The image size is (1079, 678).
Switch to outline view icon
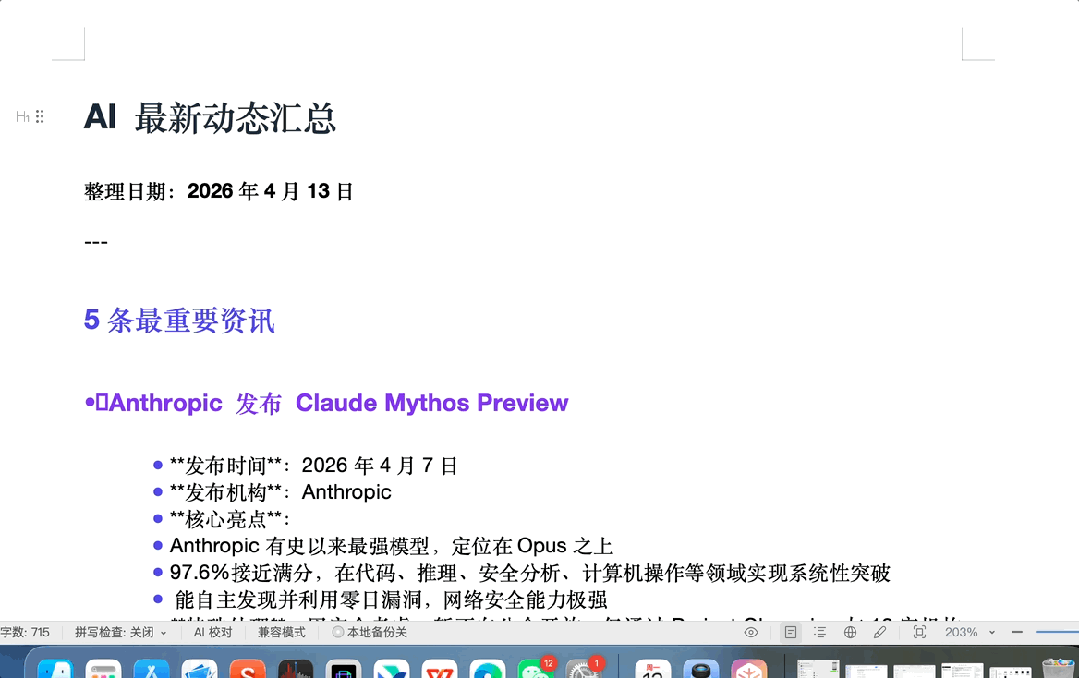tap(820, 632)
